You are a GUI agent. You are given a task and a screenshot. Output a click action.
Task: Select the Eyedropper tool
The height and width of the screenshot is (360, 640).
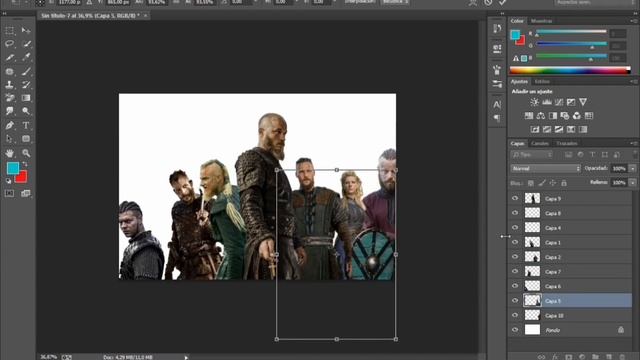pos(26,57)
